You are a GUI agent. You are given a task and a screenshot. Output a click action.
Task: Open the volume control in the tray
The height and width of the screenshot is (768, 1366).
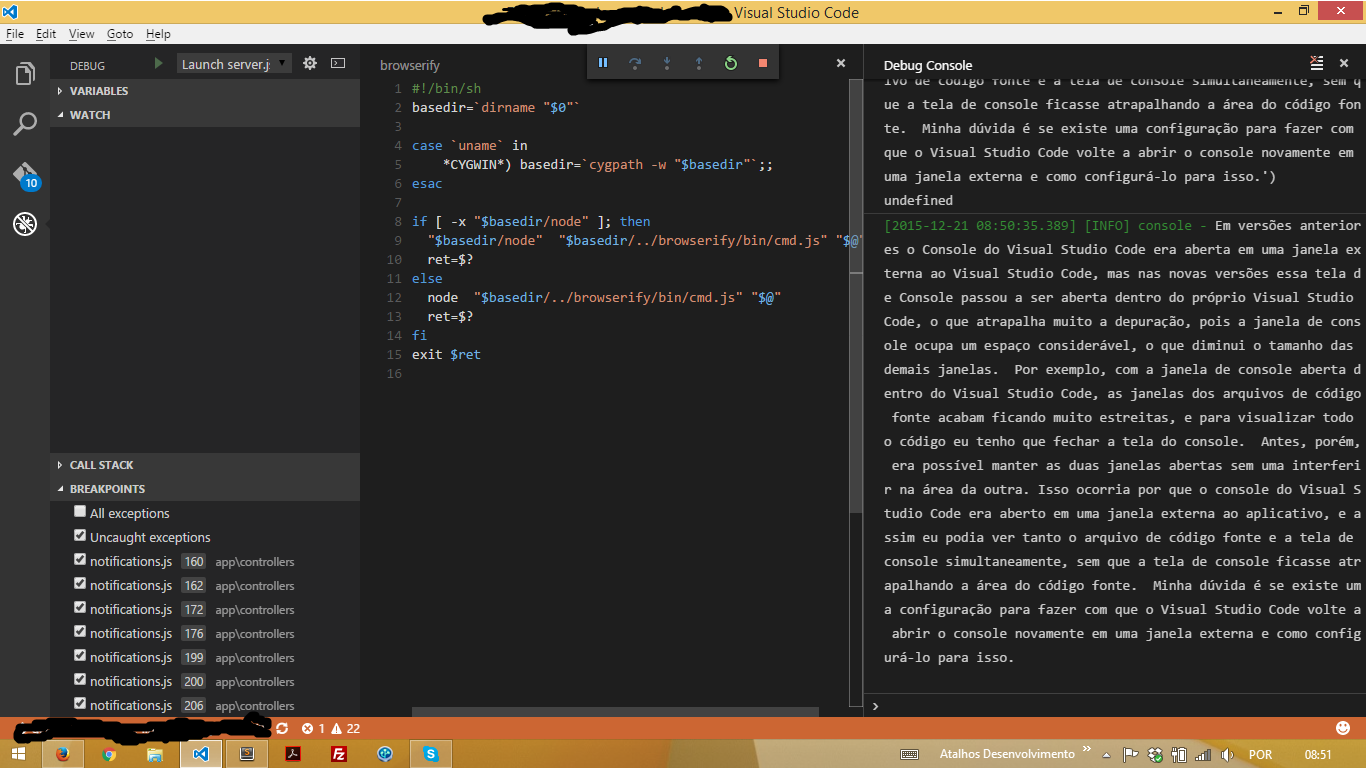[x=1228, y=754]
